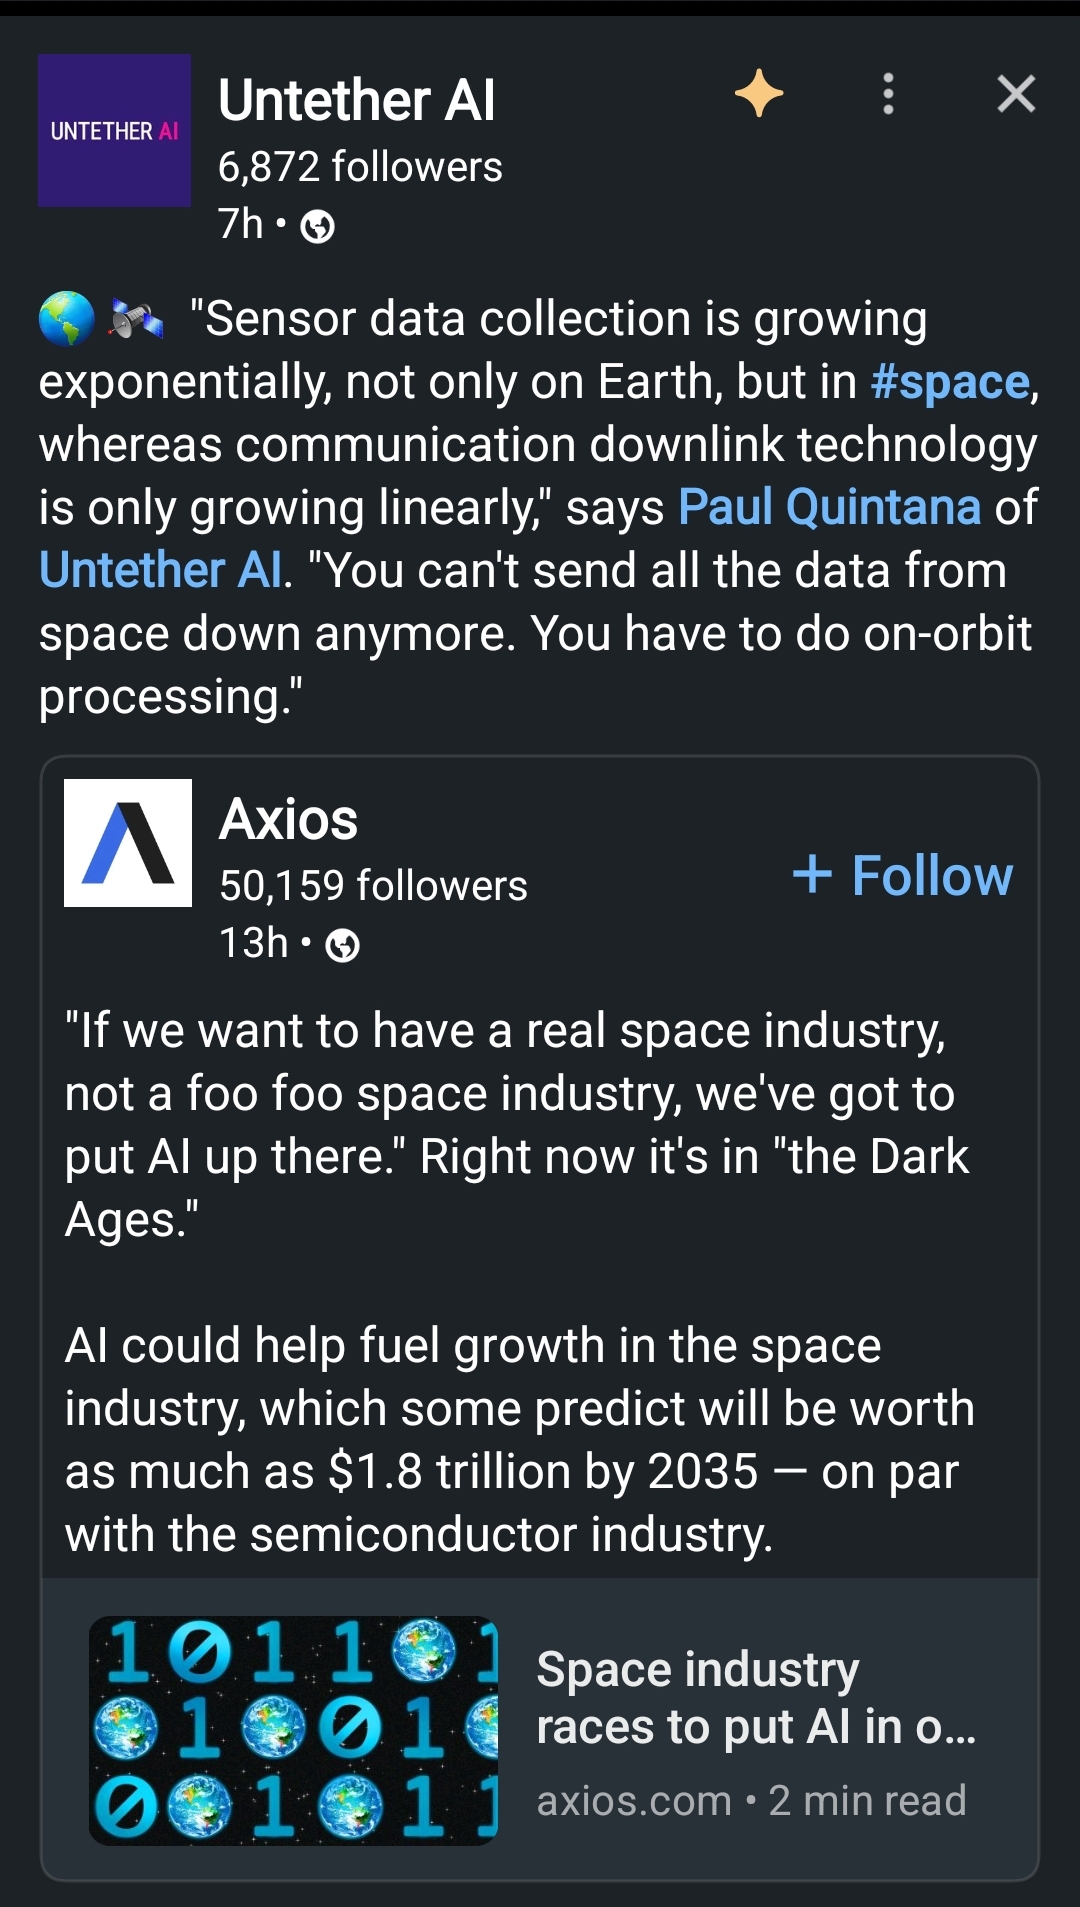Tap the gold sparkle AI icon
This screenshot has height=1907, width=1080.
coord(759,94)
